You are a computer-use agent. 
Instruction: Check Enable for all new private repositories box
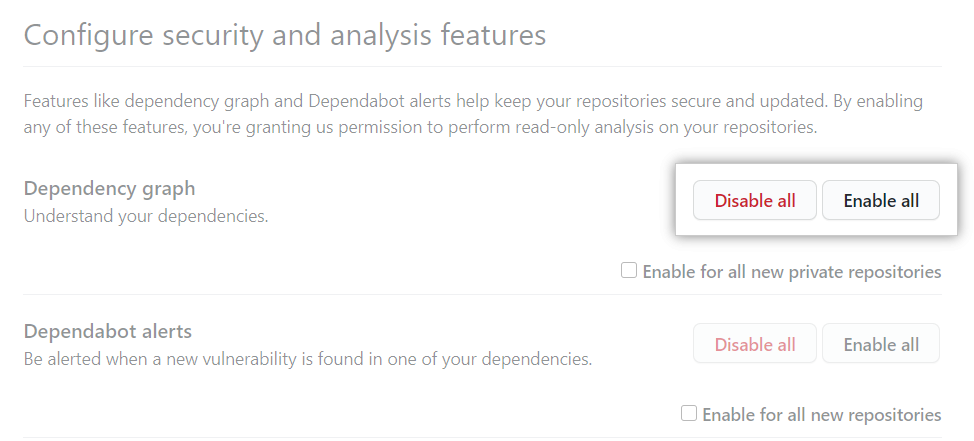point(629,270)
